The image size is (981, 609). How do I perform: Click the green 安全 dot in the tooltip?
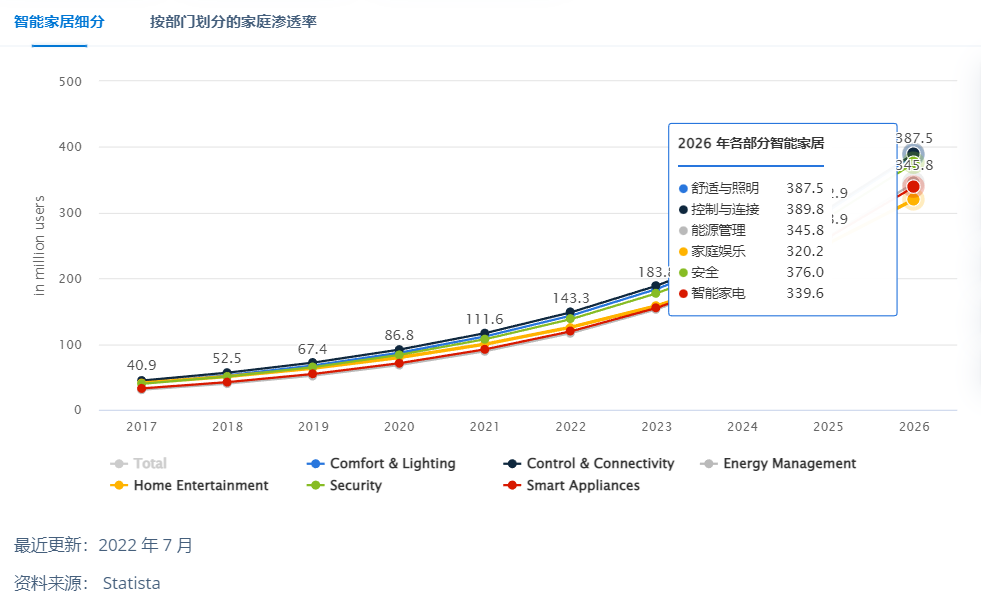click(683, 272)
